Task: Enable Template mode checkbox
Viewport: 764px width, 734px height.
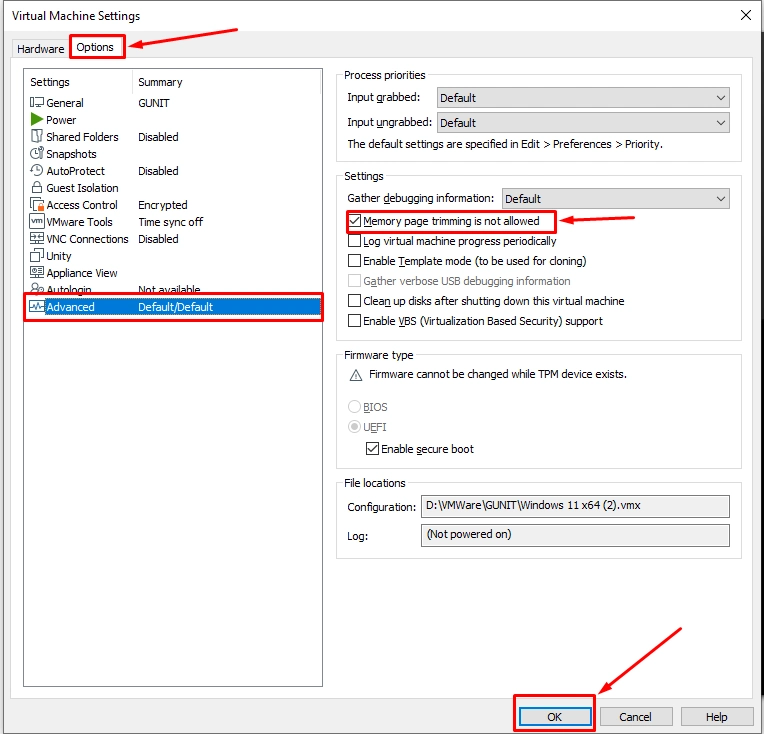Action: (355, 261)
